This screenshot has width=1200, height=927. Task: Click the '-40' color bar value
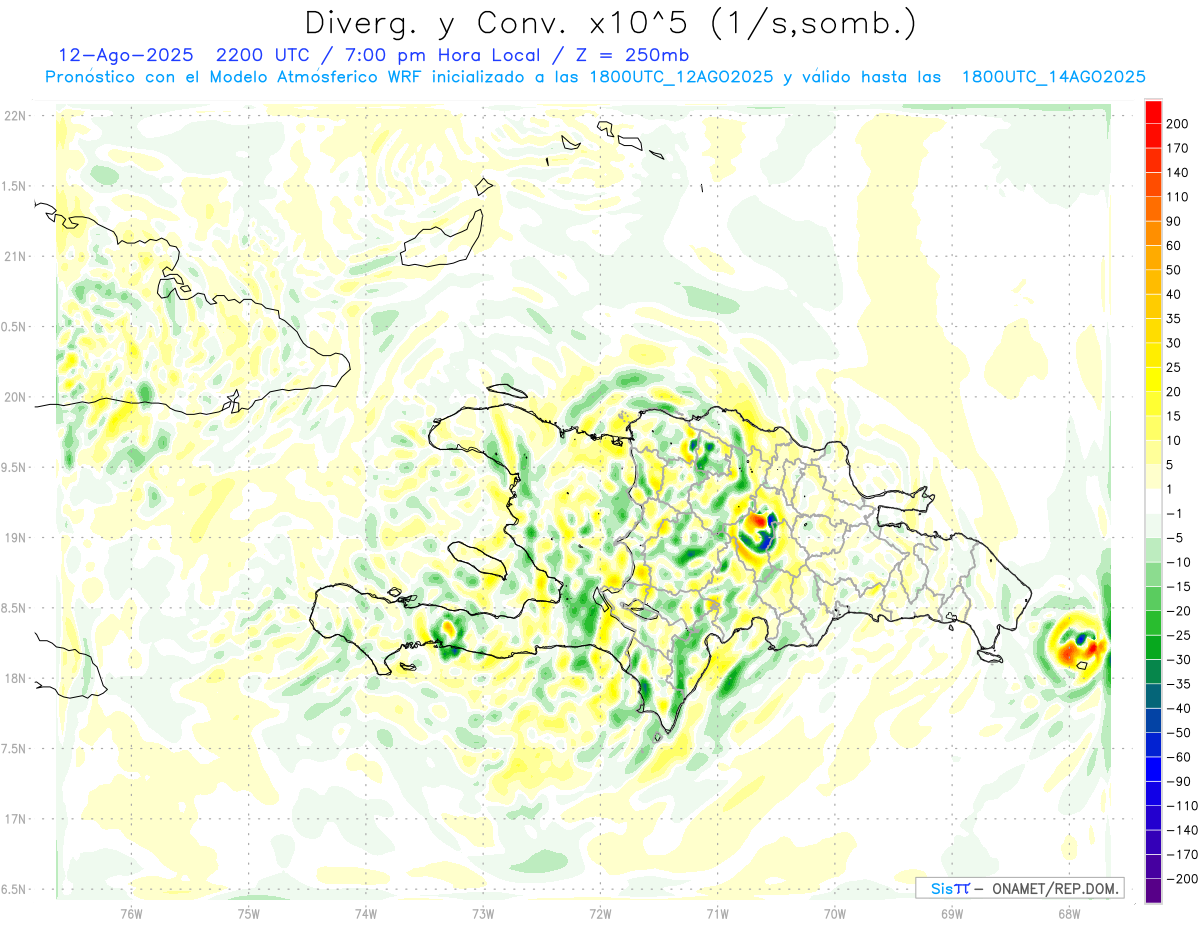[x=1178, y=709]
